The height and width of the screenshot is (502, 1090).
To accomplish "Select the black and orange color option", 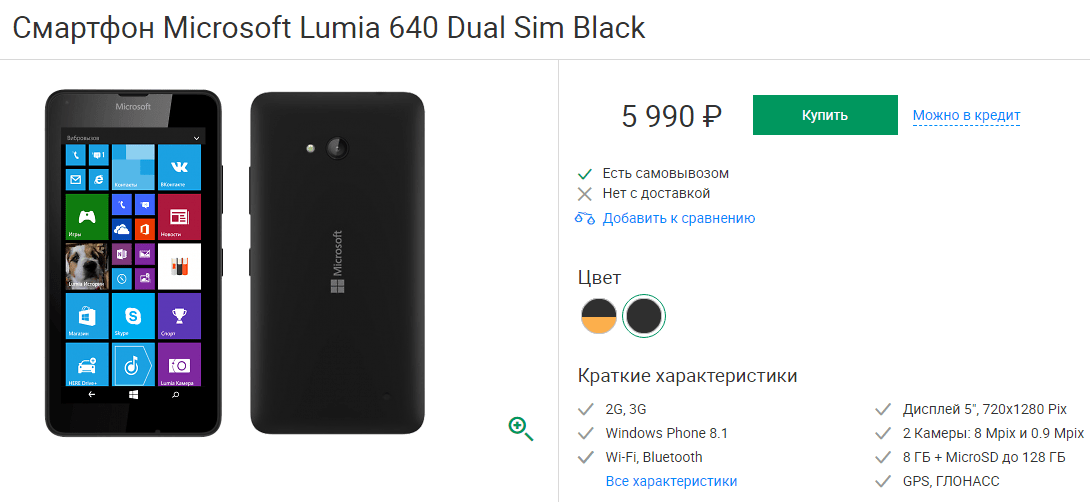I will 599,316.
